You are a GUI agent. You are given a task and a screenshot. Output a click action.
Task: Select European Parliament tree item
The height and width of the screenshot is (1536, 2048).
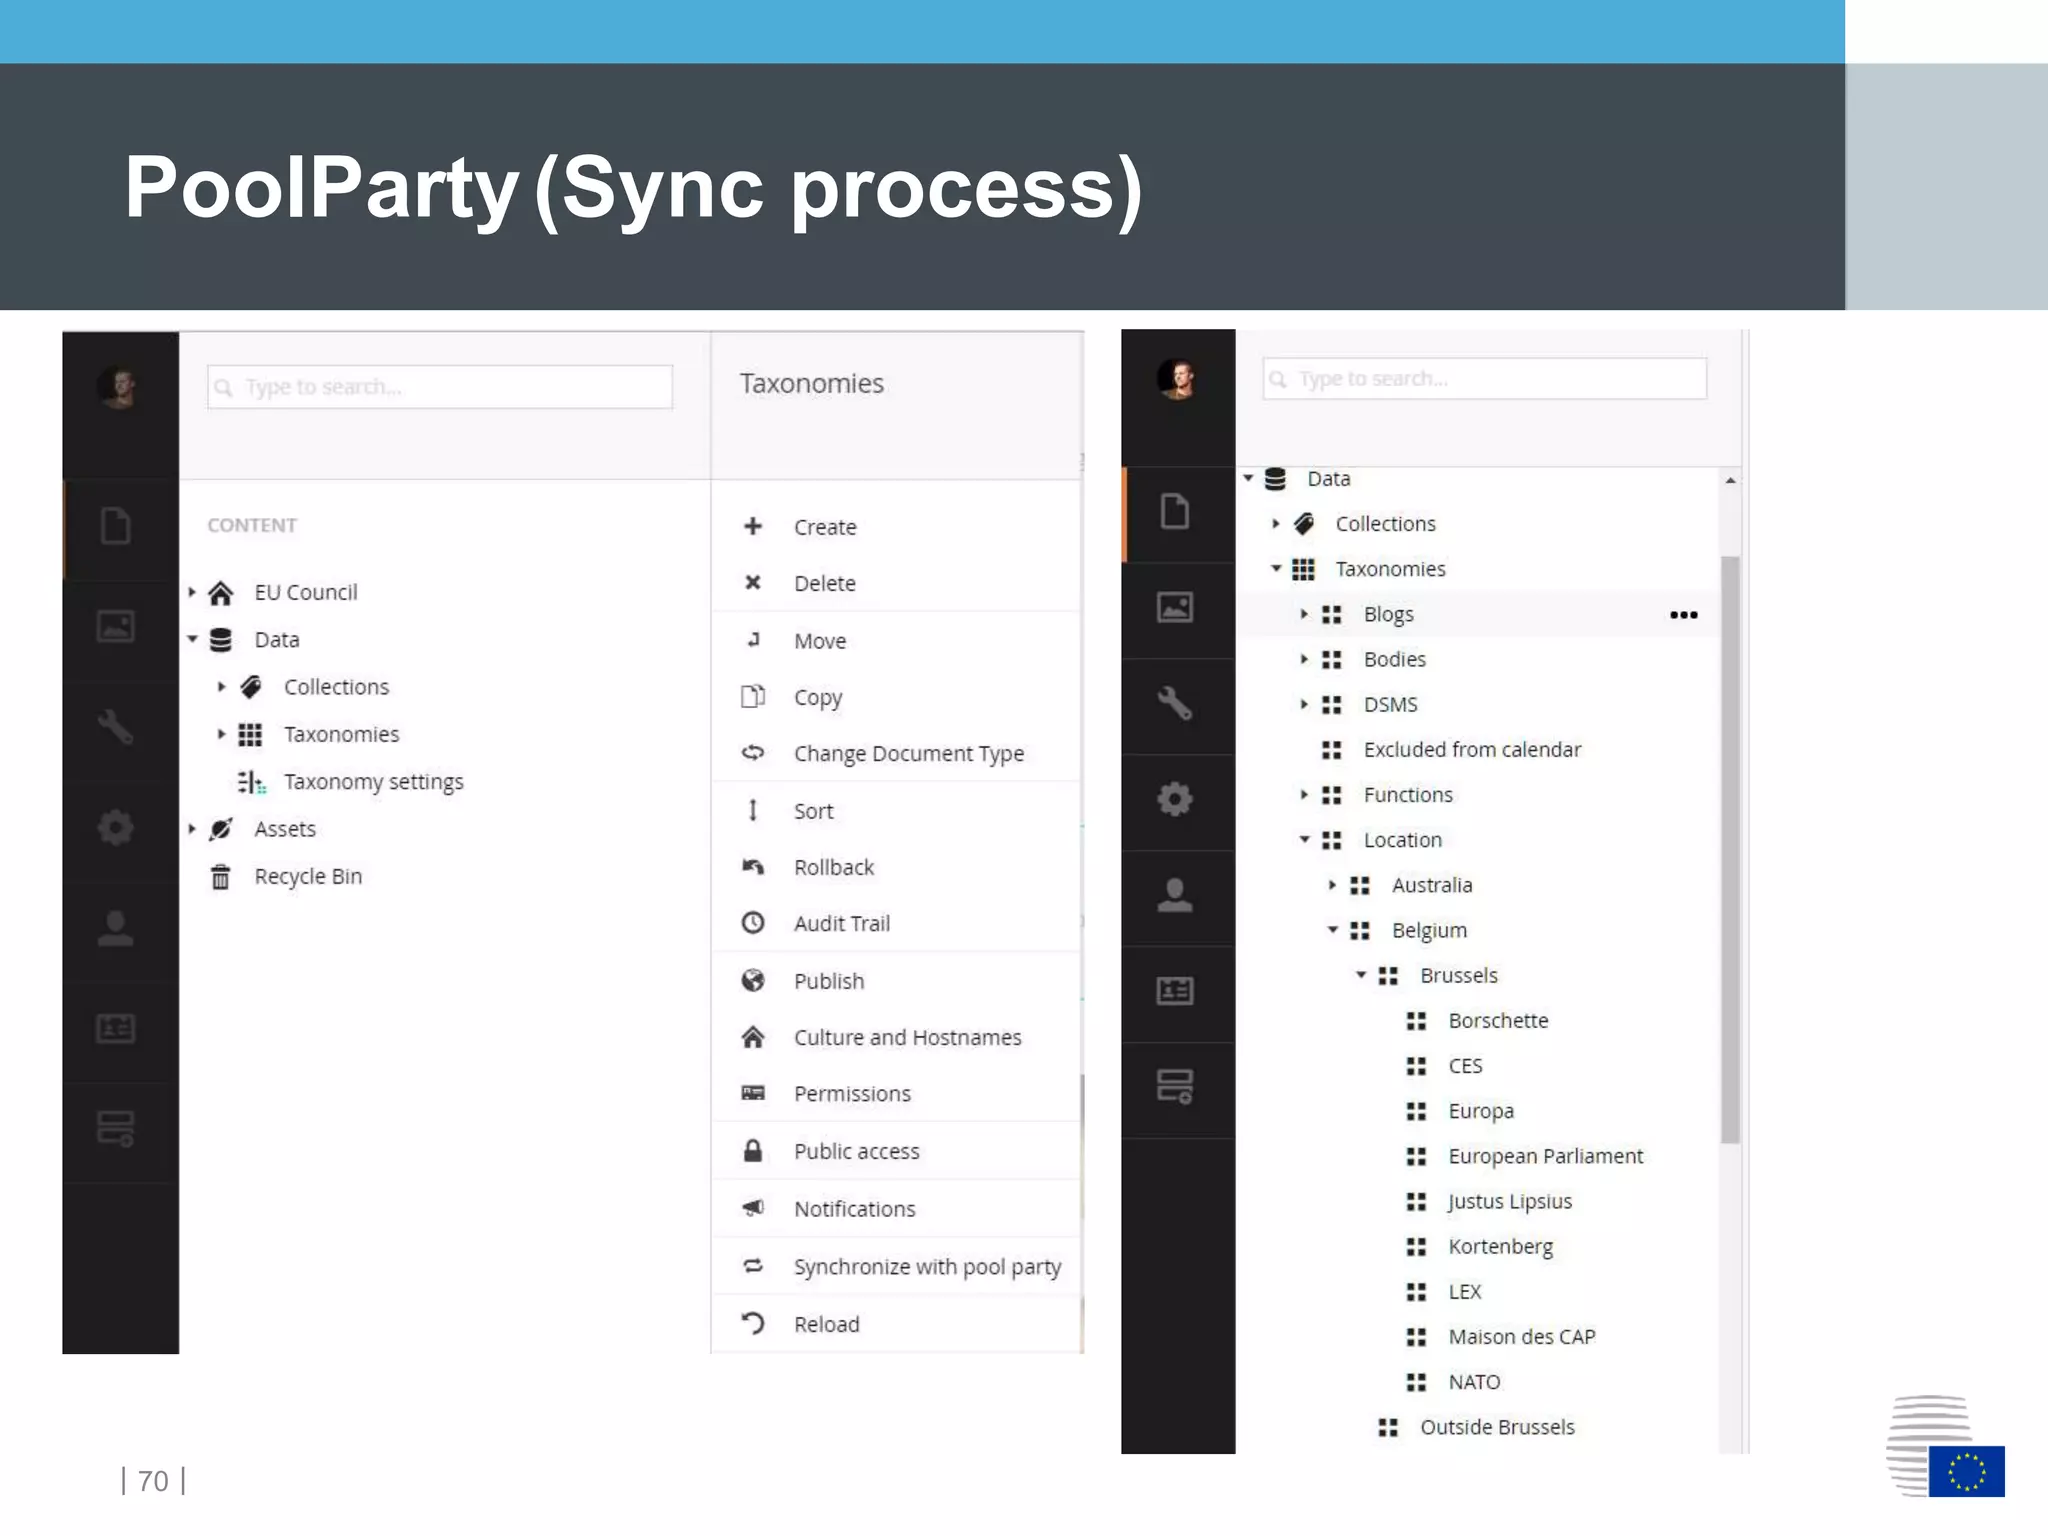click(1546, 1156)
